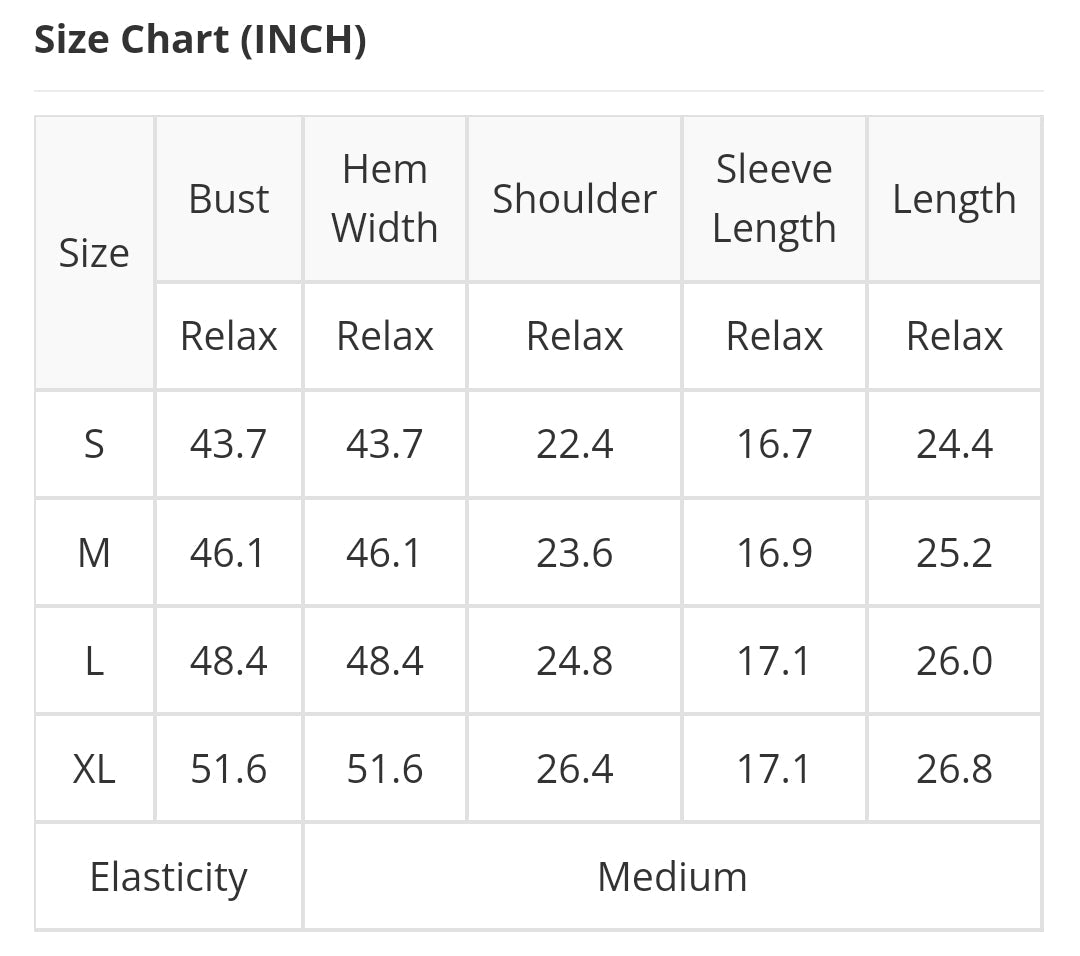Click the Relax label under Shoulder
Screen dimensions: 1080x956
(574, 336)
